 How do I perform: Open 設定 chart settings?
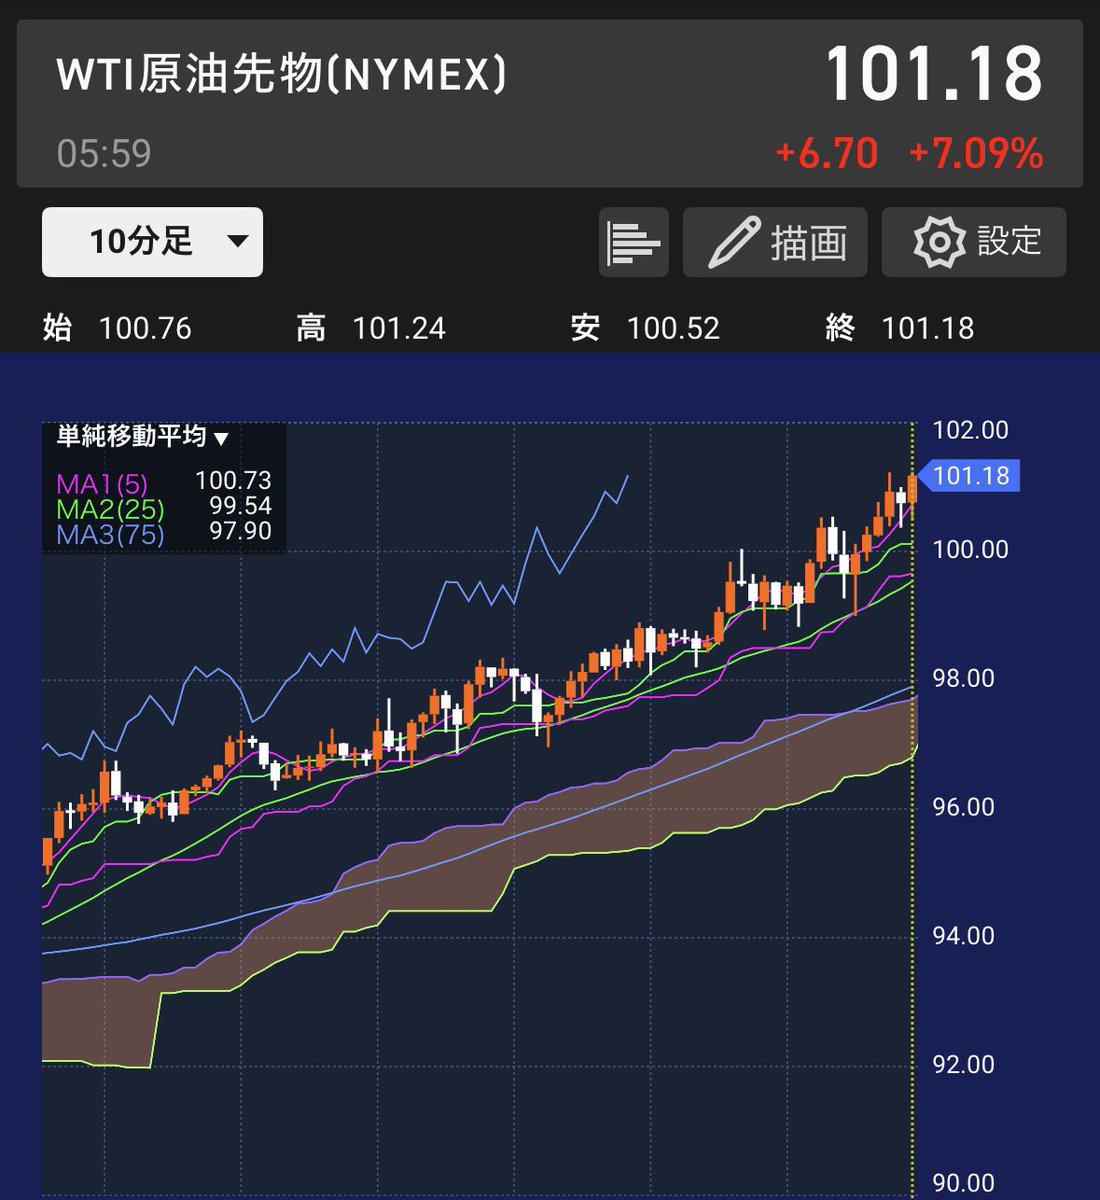pos(974,242)
